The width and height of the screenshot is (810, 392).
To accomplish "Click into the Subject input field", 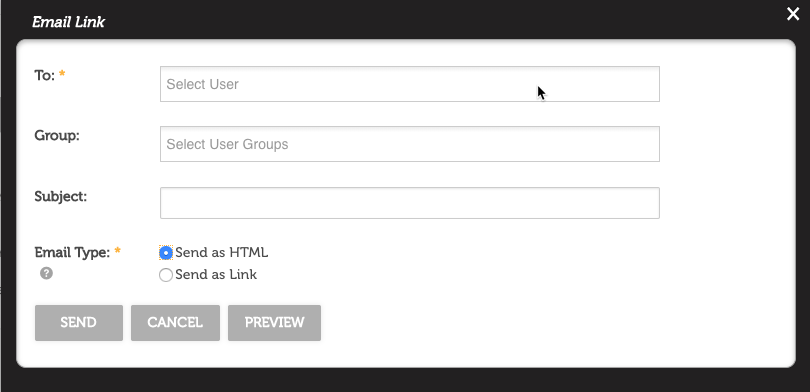I will (x=410, y=203).
